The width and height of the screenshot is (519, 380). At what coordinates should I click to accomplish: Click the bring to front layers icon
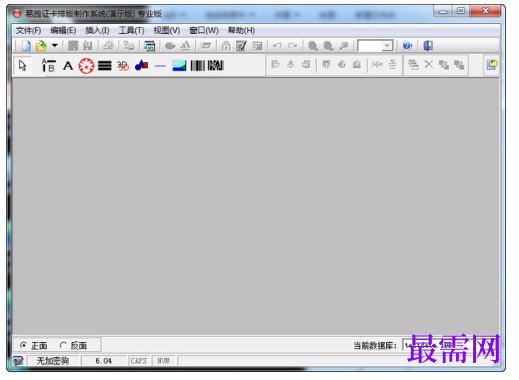point(444,65)
